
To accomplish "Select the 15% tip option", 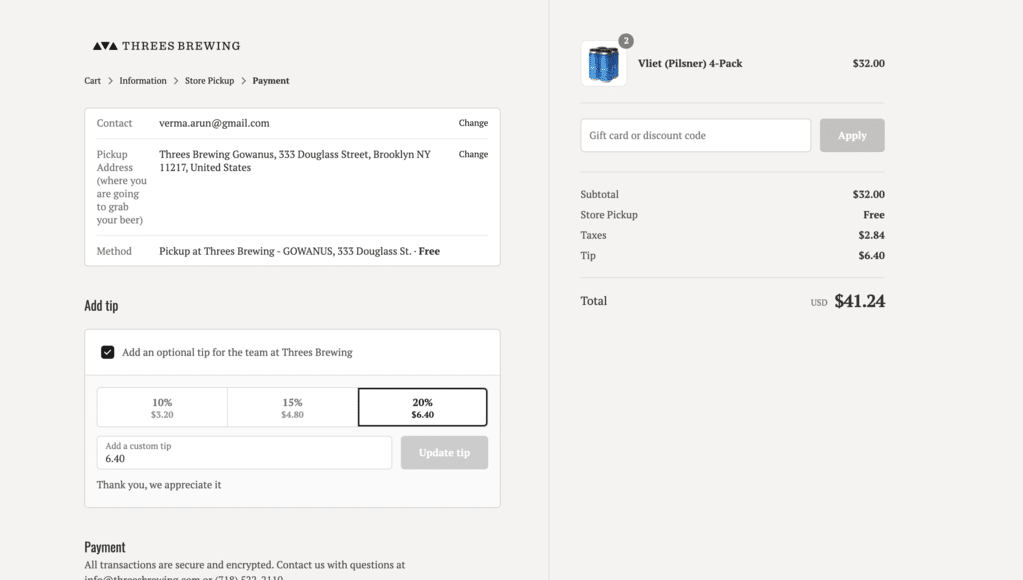I will point(292,407).
